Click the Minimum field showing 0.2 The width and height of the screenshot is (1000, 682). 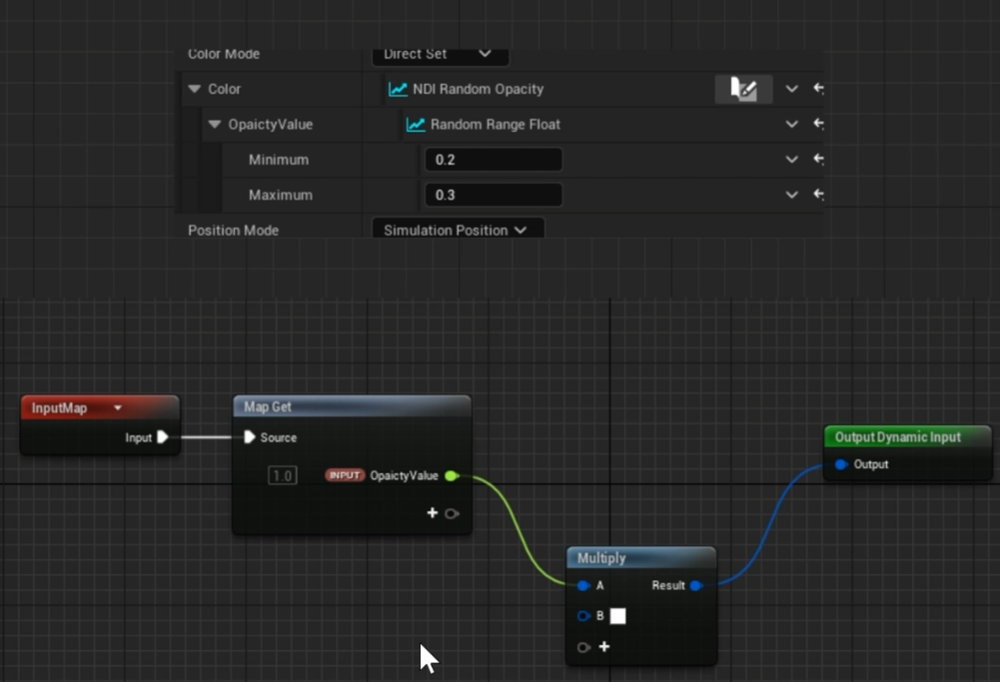[x=494, y=159]
